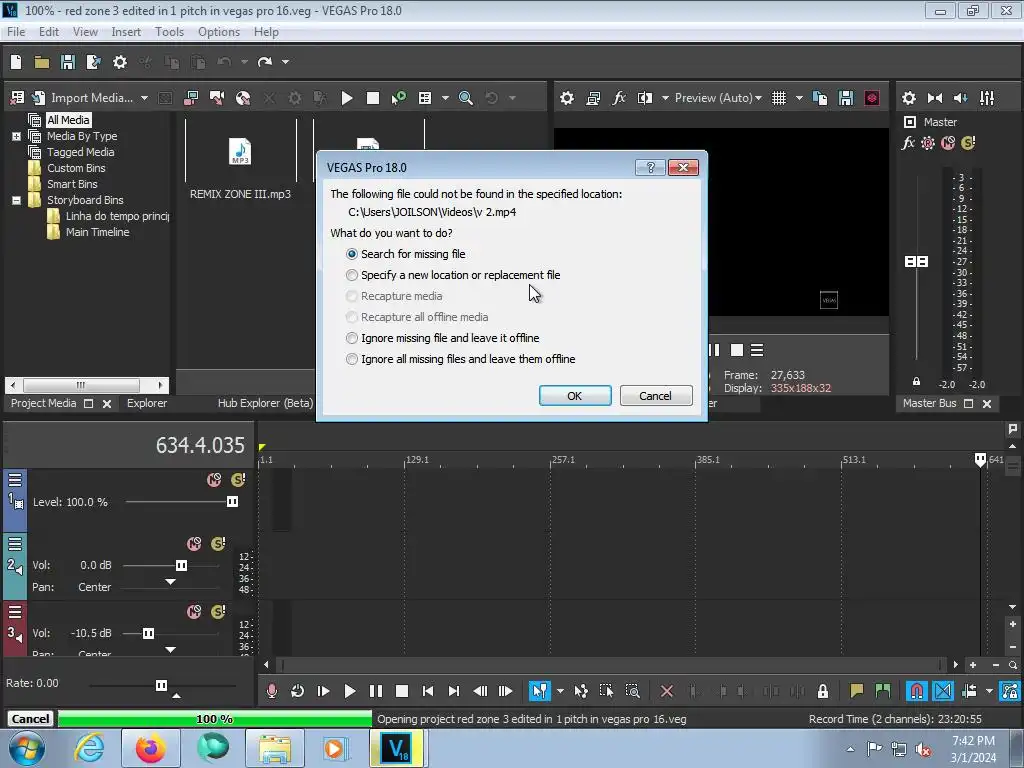Save snapshot to file icon
Viewport: 1024px width, 768px height.
pyautogui.click(x=846, y=98)
